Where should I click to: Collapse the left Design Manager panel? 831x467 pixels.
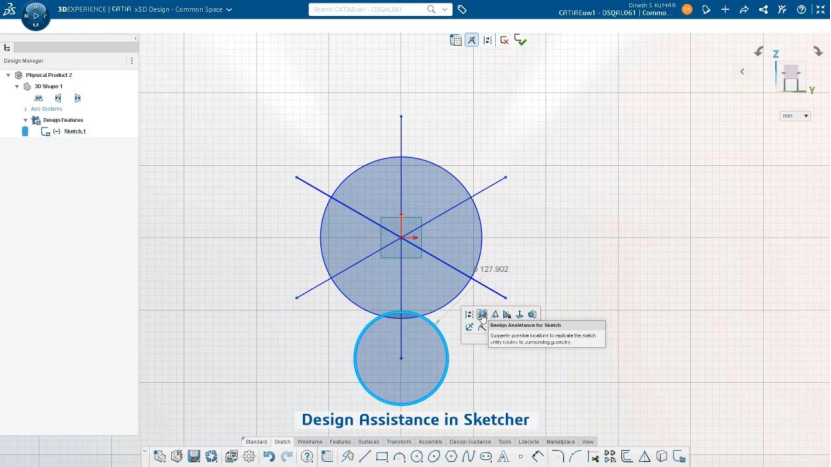pyautogui.click(x=135, y=38)
